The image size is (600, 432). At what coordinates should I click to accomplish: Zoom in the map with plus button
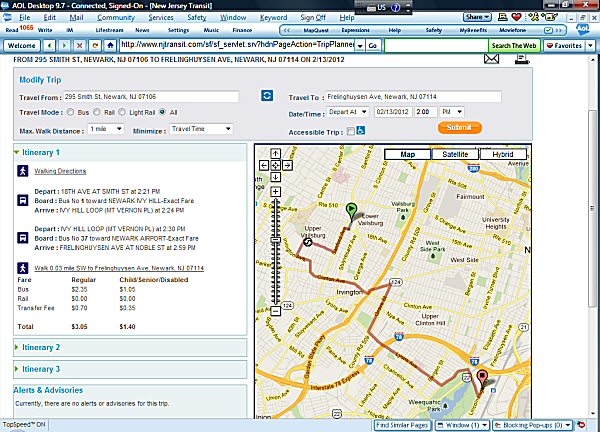click(276, 192)
